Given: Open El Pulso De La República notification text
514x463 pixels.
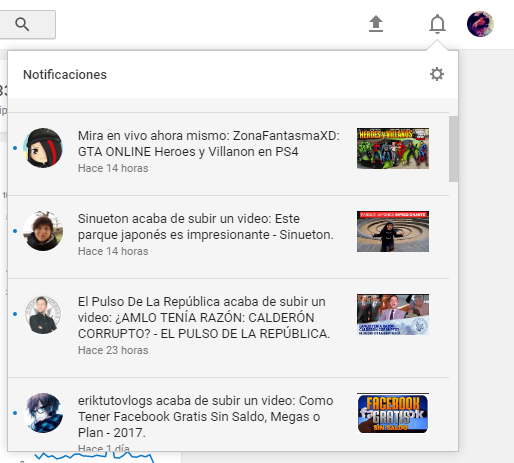Looking at the screenshot, I should (x=204, y=318).
